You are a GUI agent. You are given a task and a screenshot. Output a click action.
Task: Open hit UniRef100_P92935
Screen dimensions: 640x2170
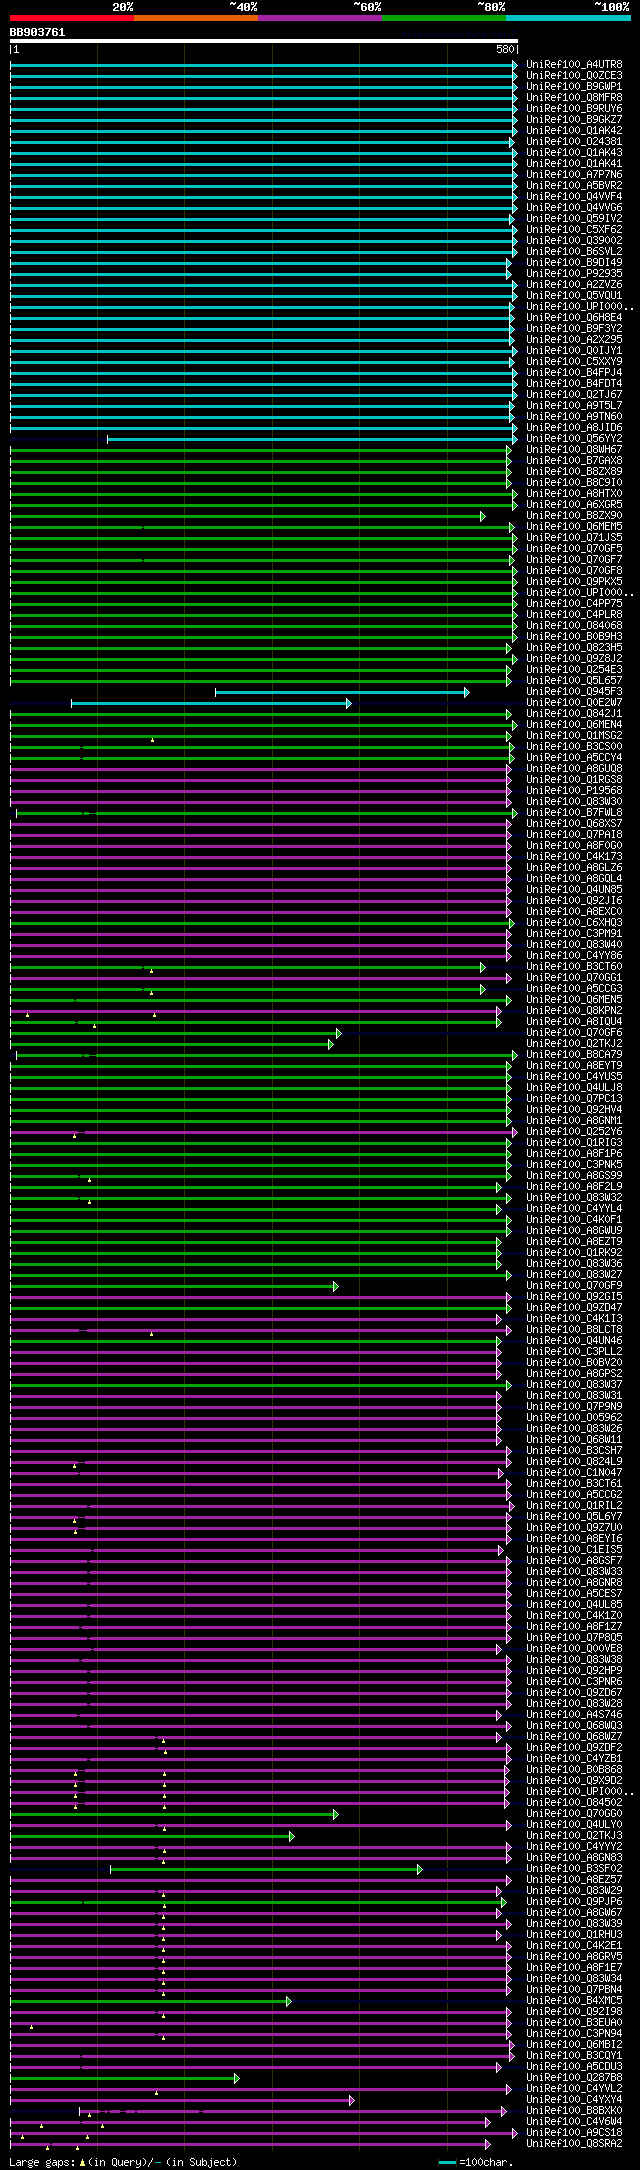point(574,274)
